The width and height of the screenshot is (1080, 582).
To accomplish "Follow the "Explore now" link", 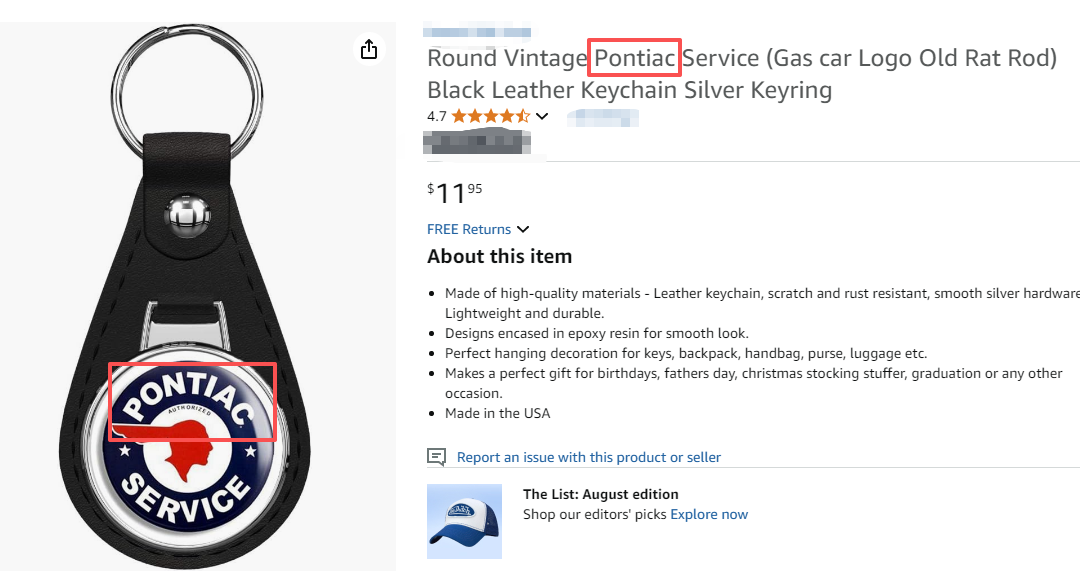I will (x=709, y=514).
